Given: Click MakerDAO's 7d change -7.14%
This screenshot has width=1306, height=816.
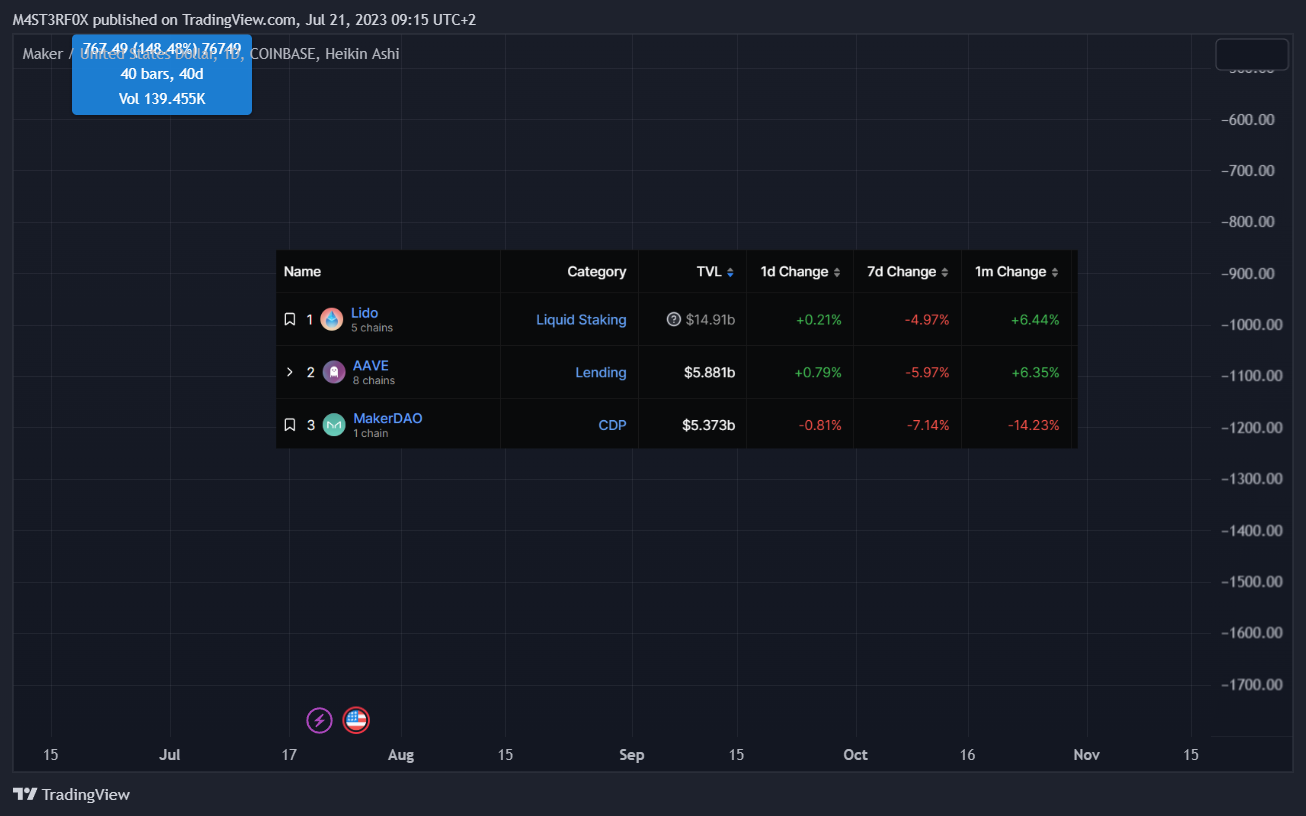Looking at the screenshot, I should pos(927,425).
